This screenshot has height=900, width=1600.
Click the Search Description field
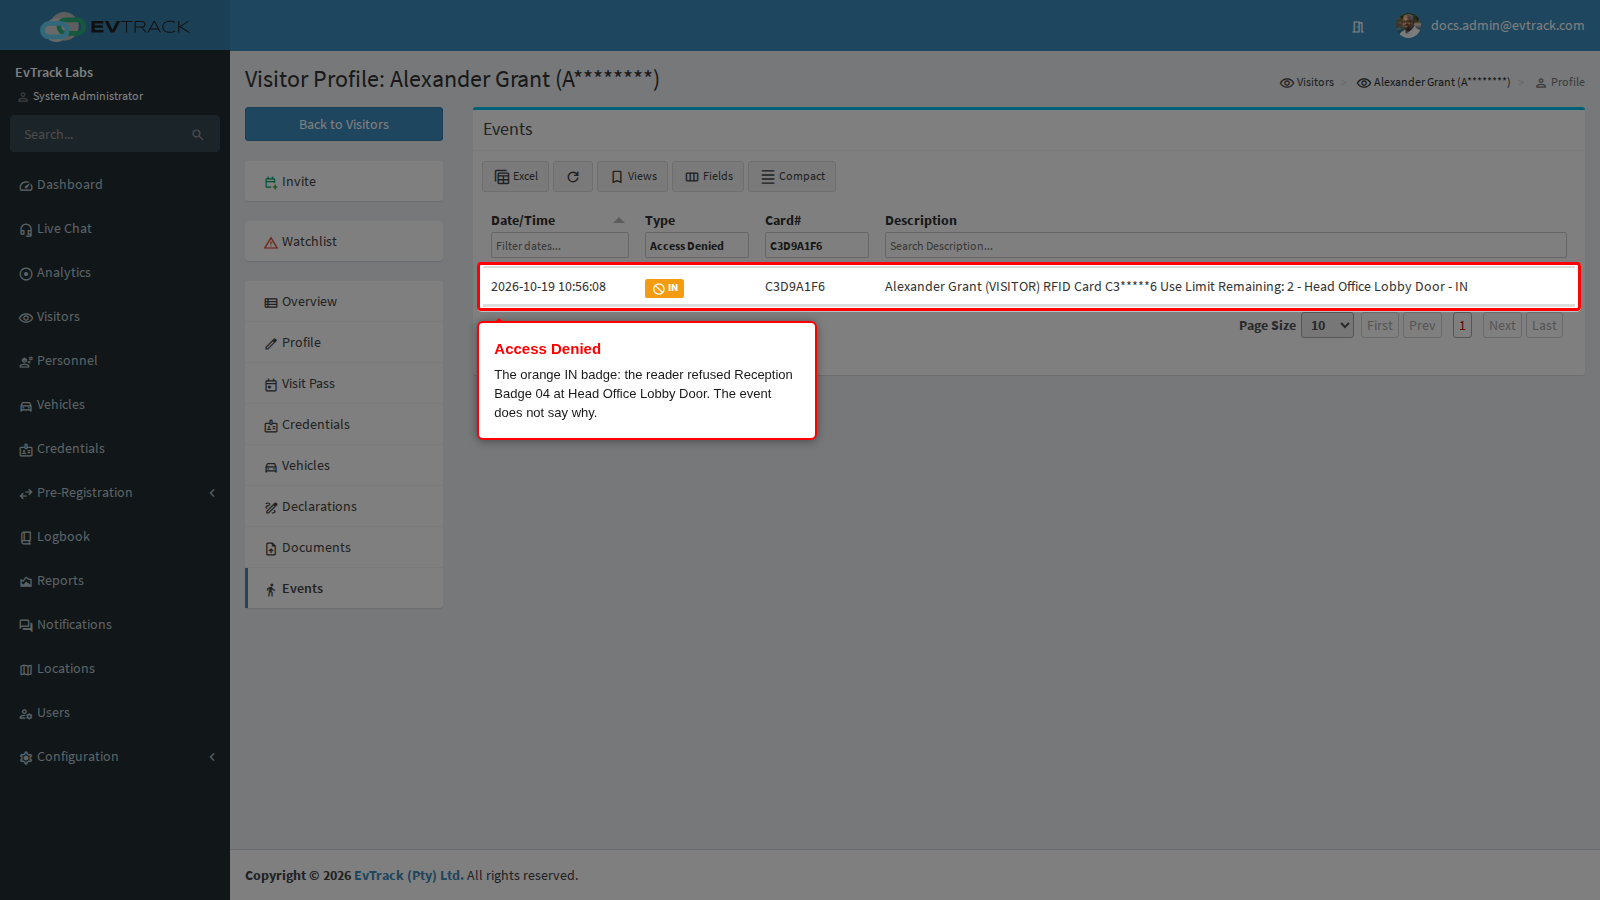1225,246
